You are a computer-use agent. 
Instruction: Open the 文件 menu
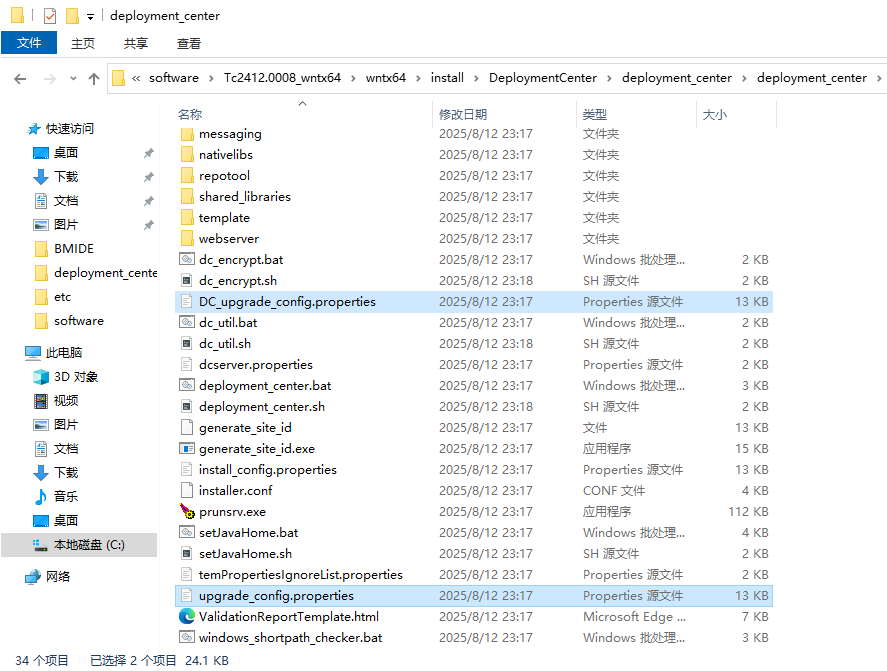[29, 43]
